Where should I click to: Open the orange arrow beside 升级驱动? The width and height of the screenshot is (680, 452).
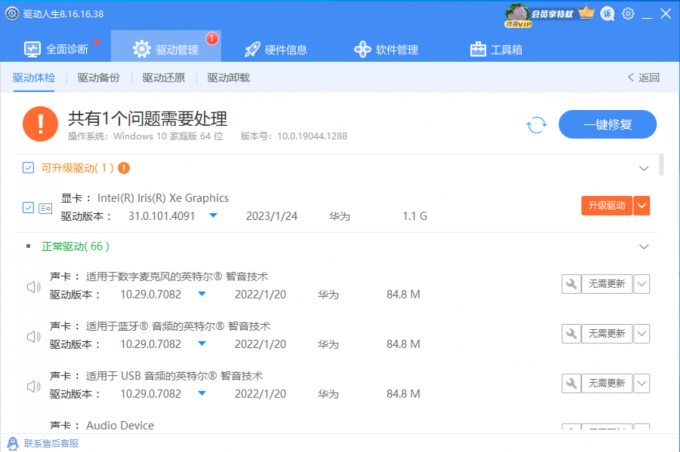(x=642, y=206)
